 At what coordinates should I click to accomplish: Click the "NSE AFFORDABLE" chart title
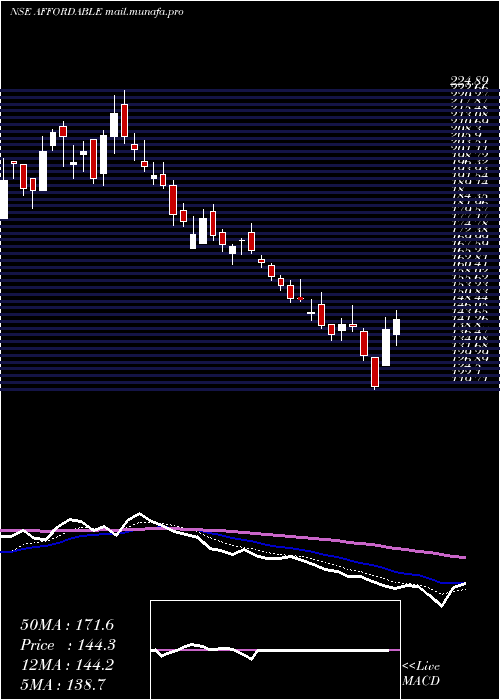[56, 12]
